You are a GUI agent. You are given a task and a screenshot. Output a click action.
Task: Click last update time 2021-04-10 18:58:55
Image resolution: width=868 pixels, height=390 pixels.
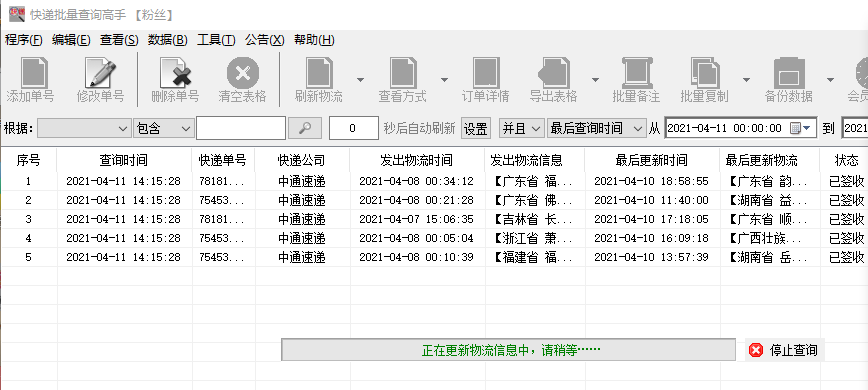(652, 181)
